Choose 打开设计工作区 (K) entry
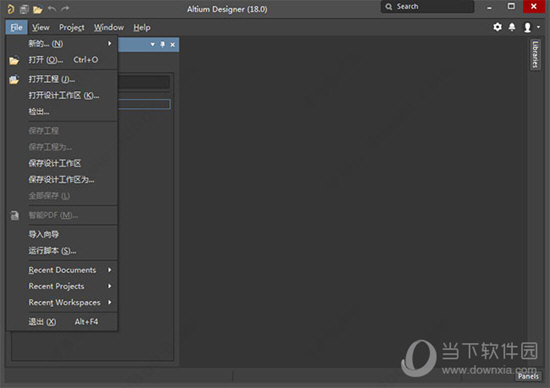Screen dimensions: 550x388 pyautogui.click(x=62, y=95)
